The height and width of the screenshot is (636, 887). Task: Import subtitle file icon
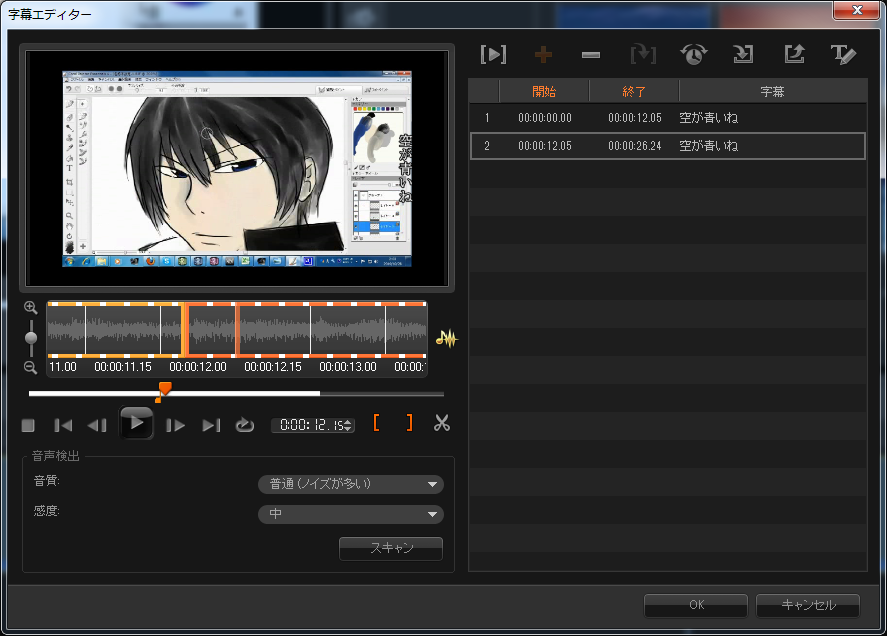743,54
